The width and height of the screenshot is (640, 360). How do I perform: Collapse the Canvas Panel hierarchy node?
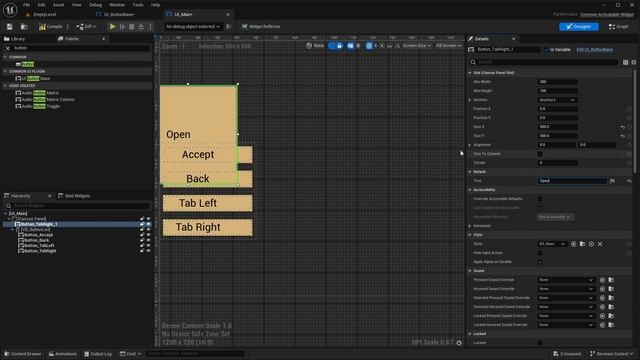9,219
